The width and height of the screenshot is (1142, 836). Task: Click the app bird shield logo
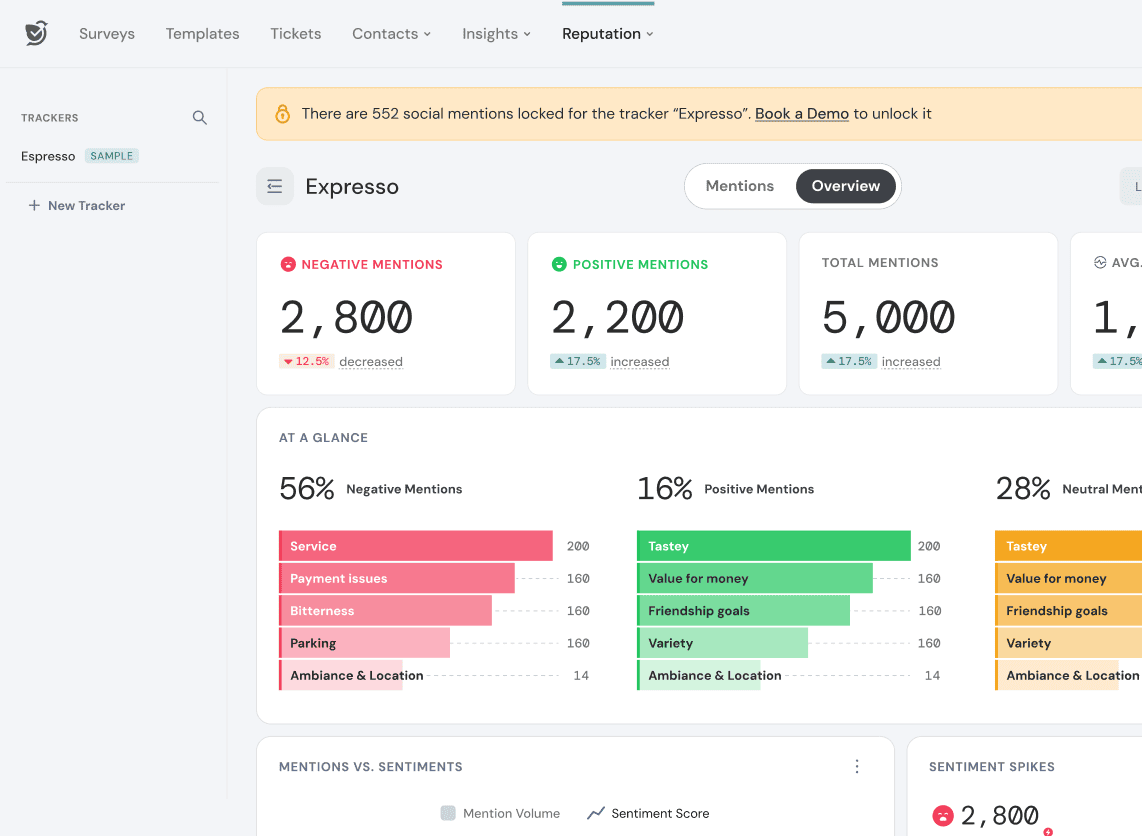36,33
